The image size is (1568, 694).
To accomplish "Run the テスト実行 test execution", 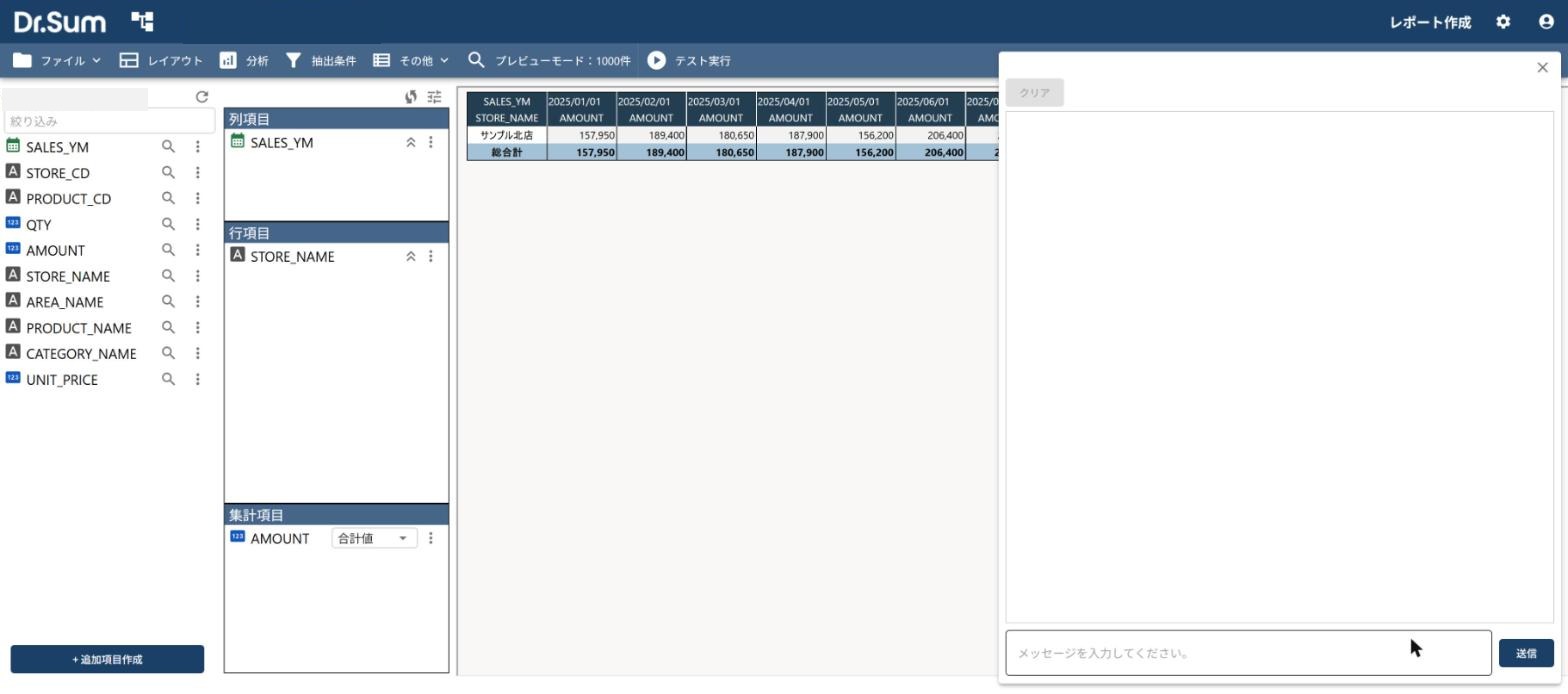I will (689, 60).
